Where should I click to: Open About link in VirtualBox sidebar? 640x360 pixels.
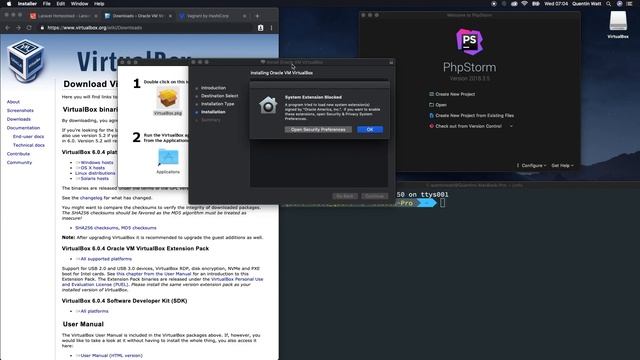coord(13,102)
